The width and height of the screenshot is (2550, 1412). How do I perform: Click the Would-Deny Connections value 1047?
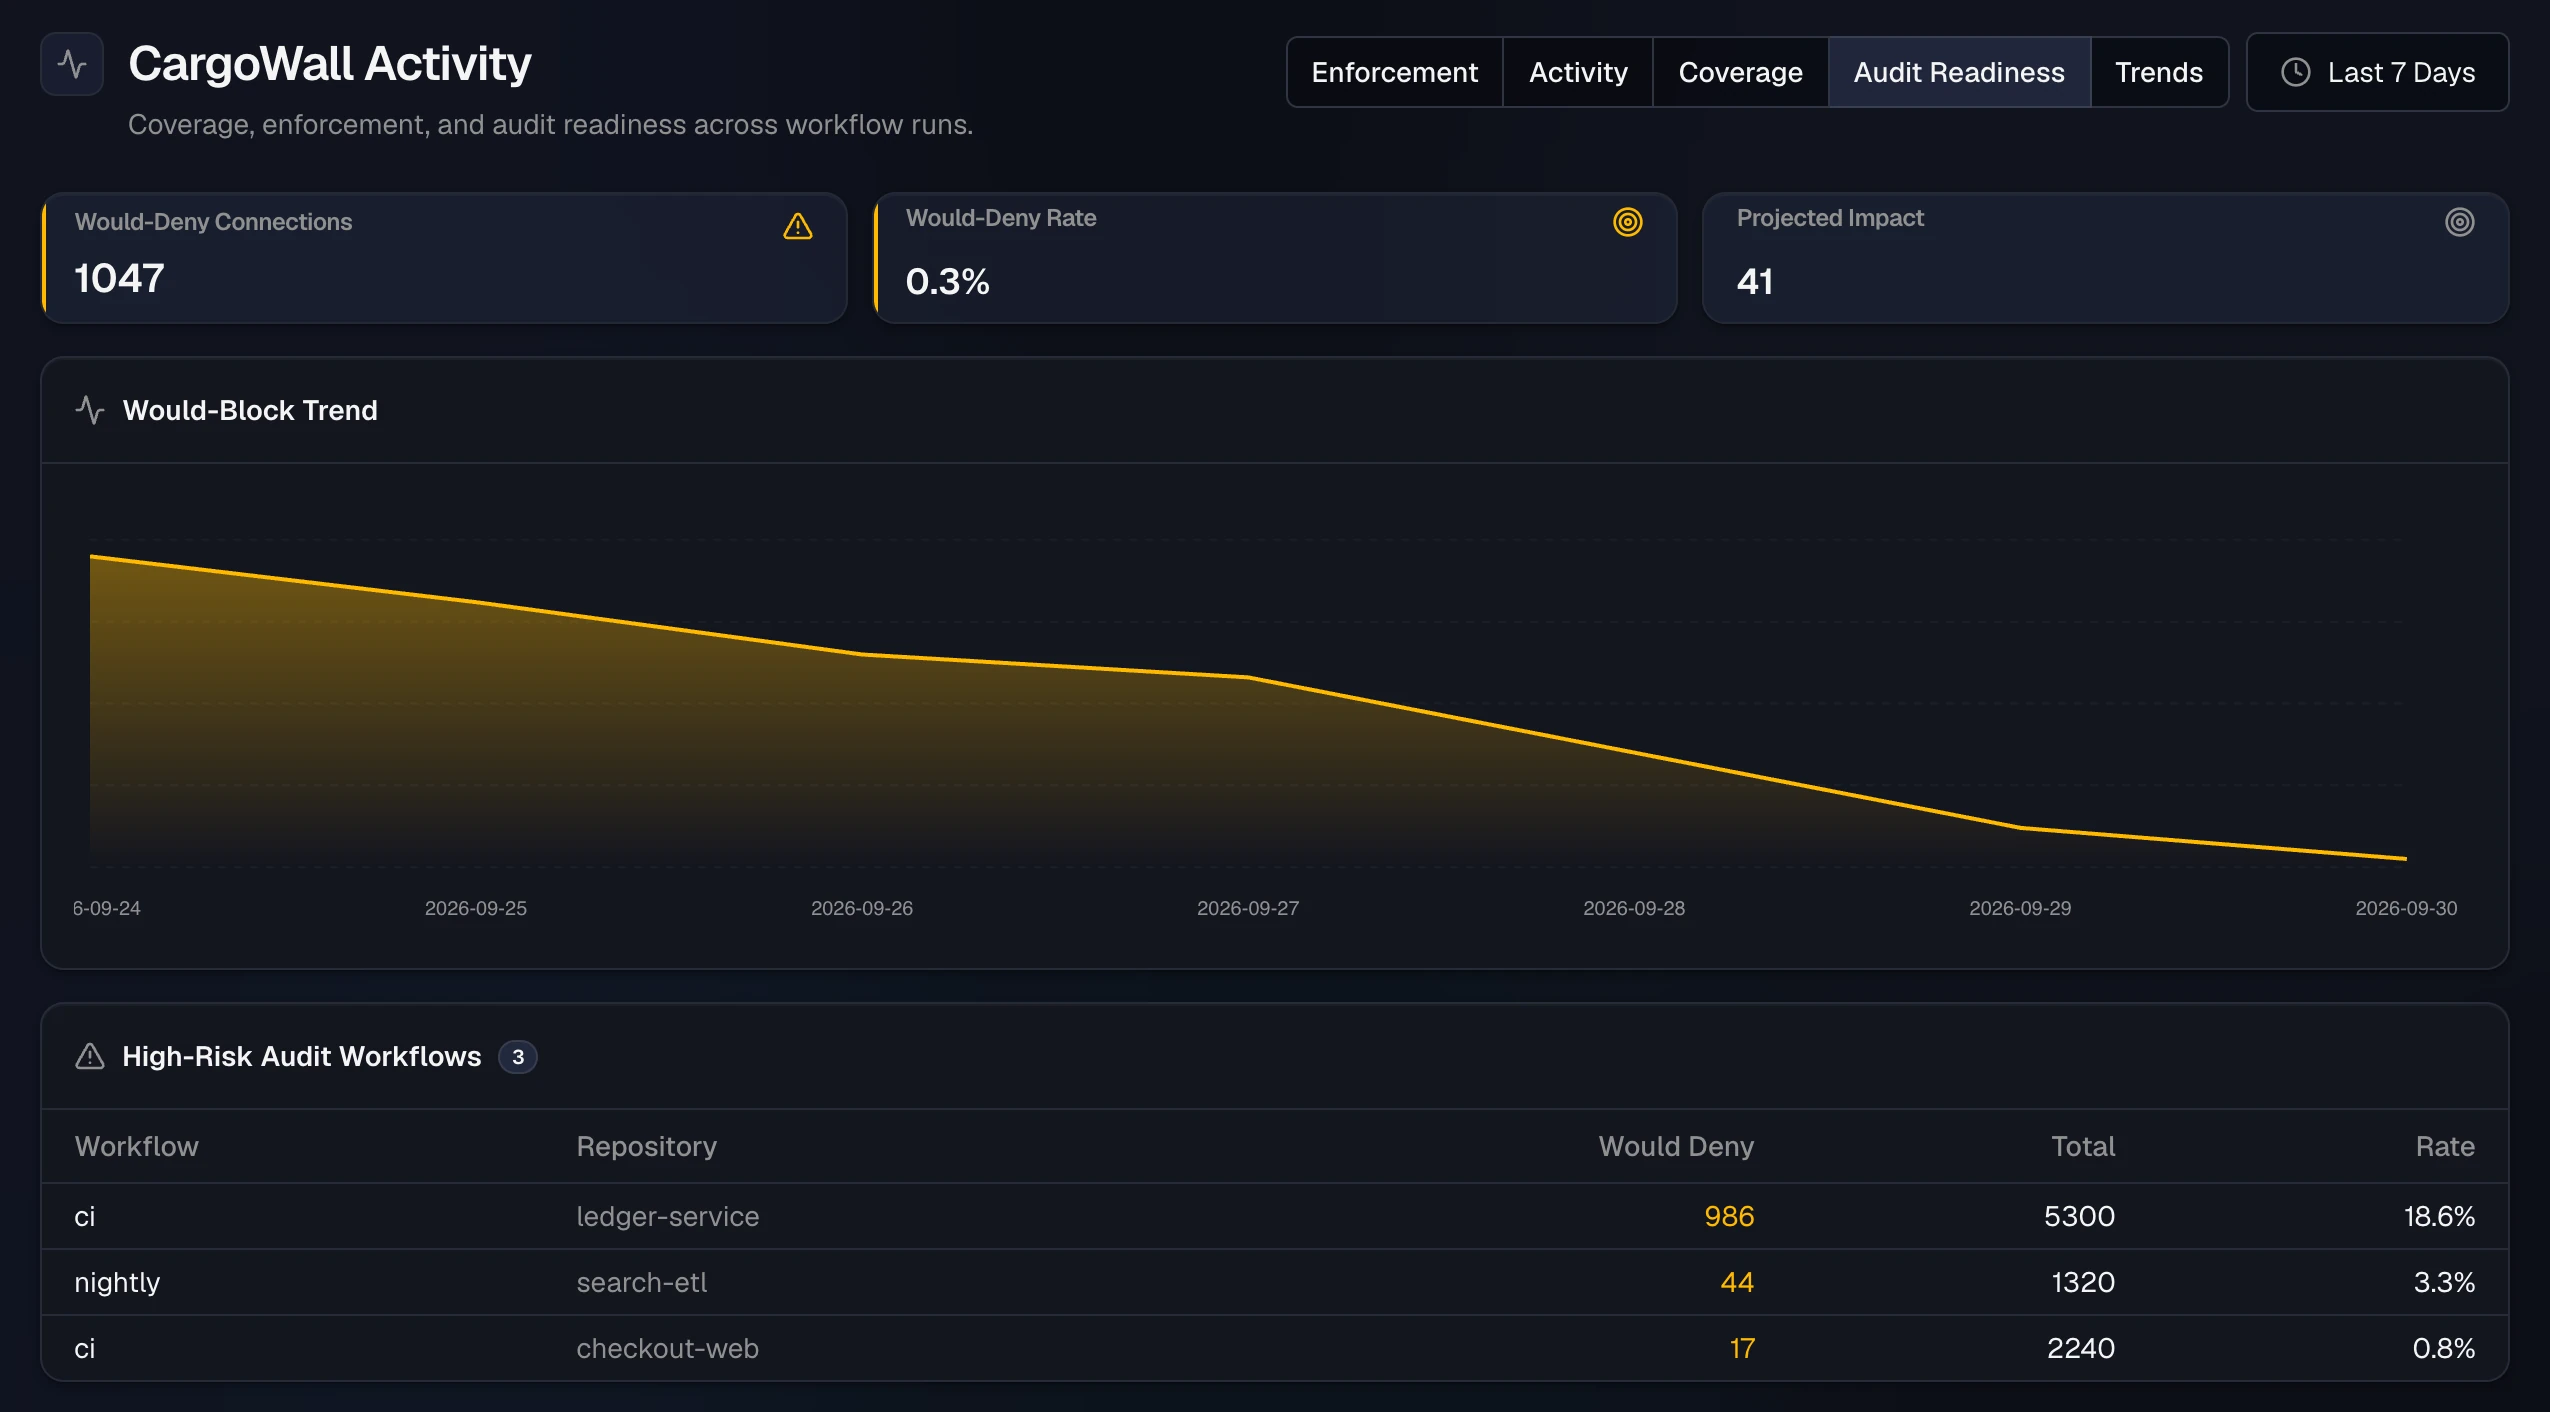(x=120, y=278)
